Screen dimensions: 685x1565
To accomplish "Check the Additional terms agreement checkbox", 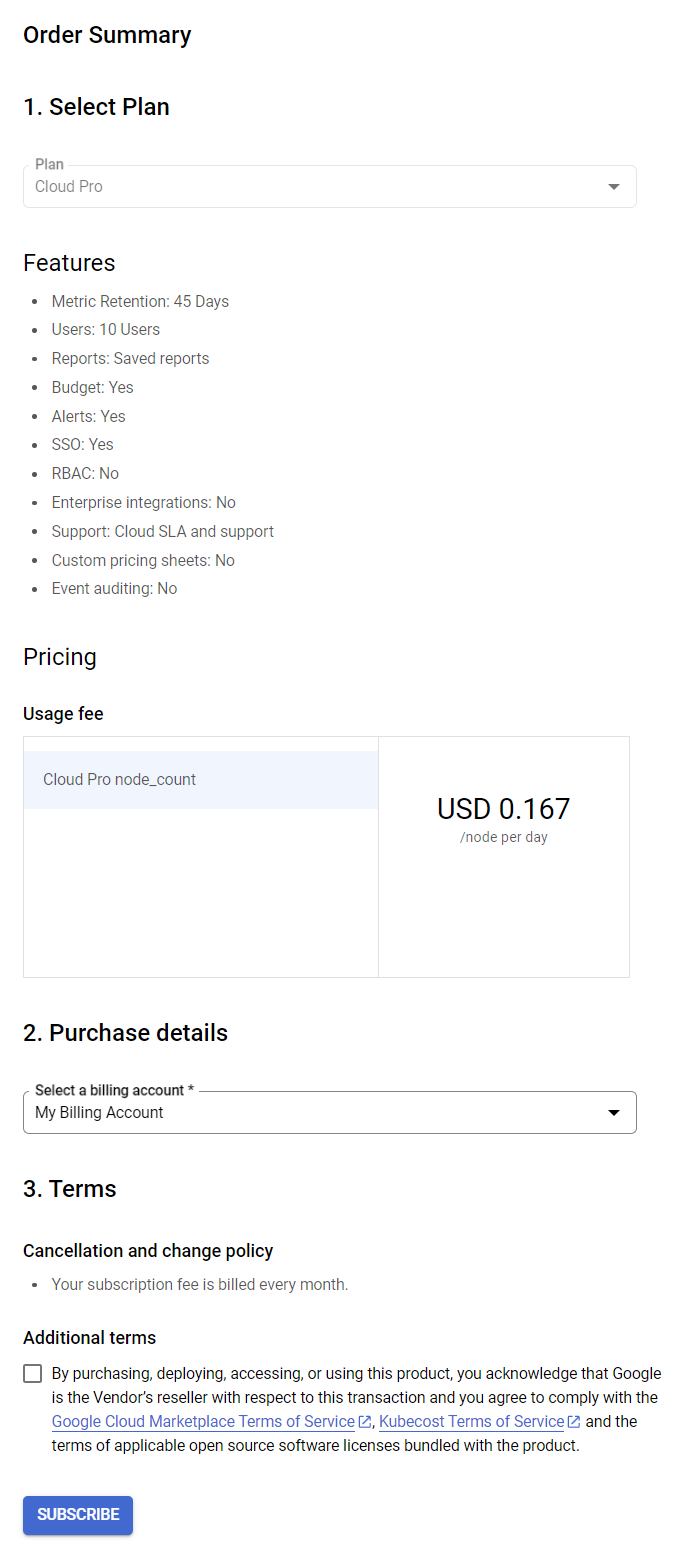I will click(33, 1373).
